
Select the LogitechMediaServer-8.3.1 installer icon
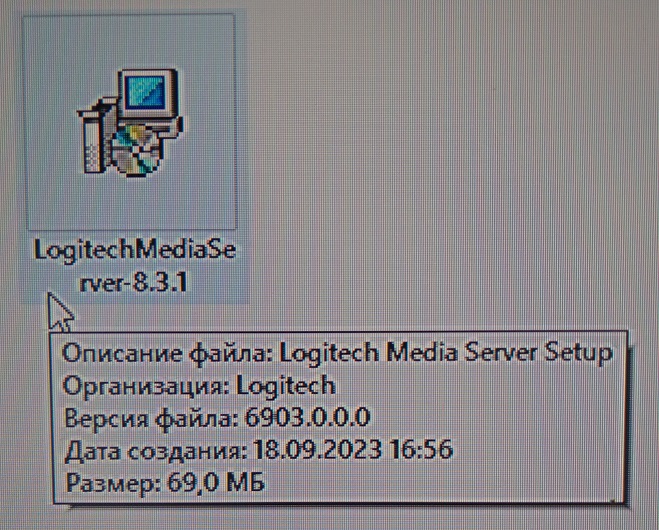point(130,122)
